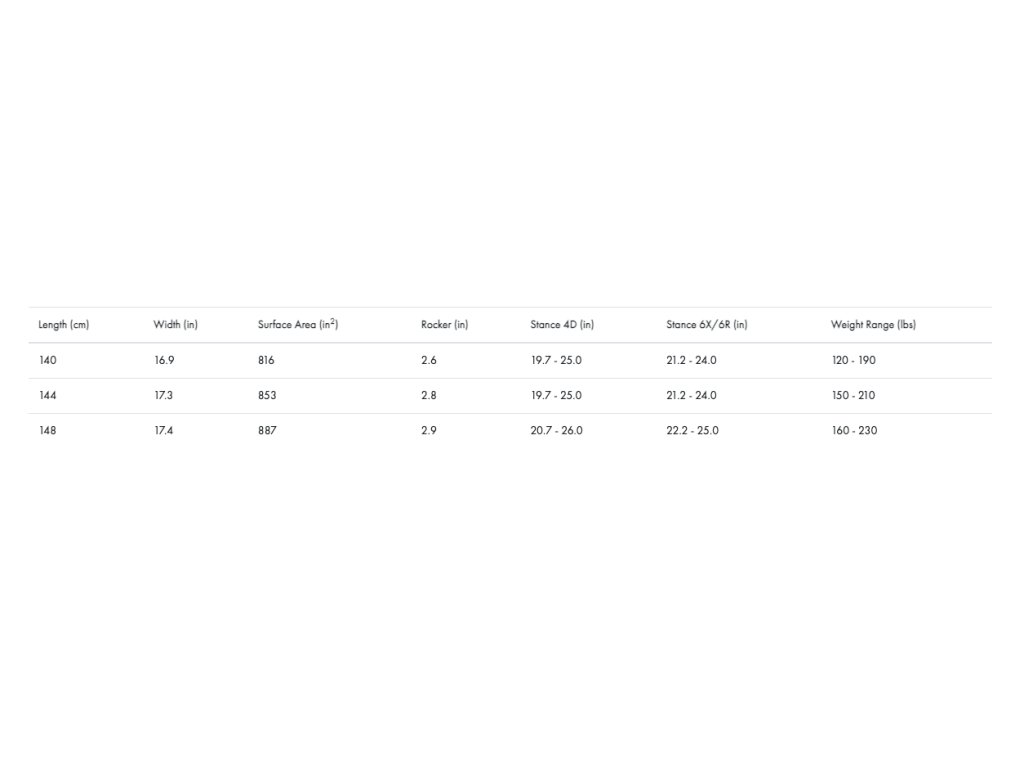Click the 2.9 rocker value
Screen dimensions: 1024x768
coord(428,430)
